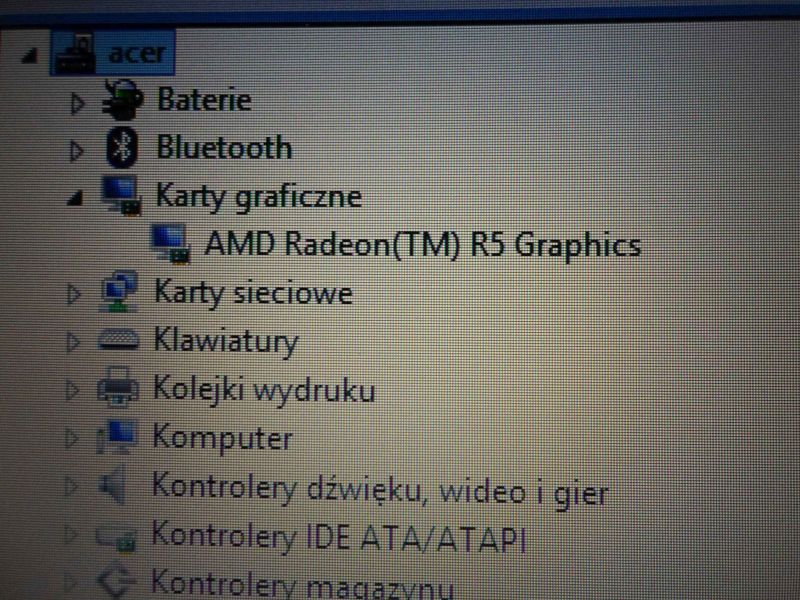Click the sound controllers speaker icon

[x=115, y=488]
